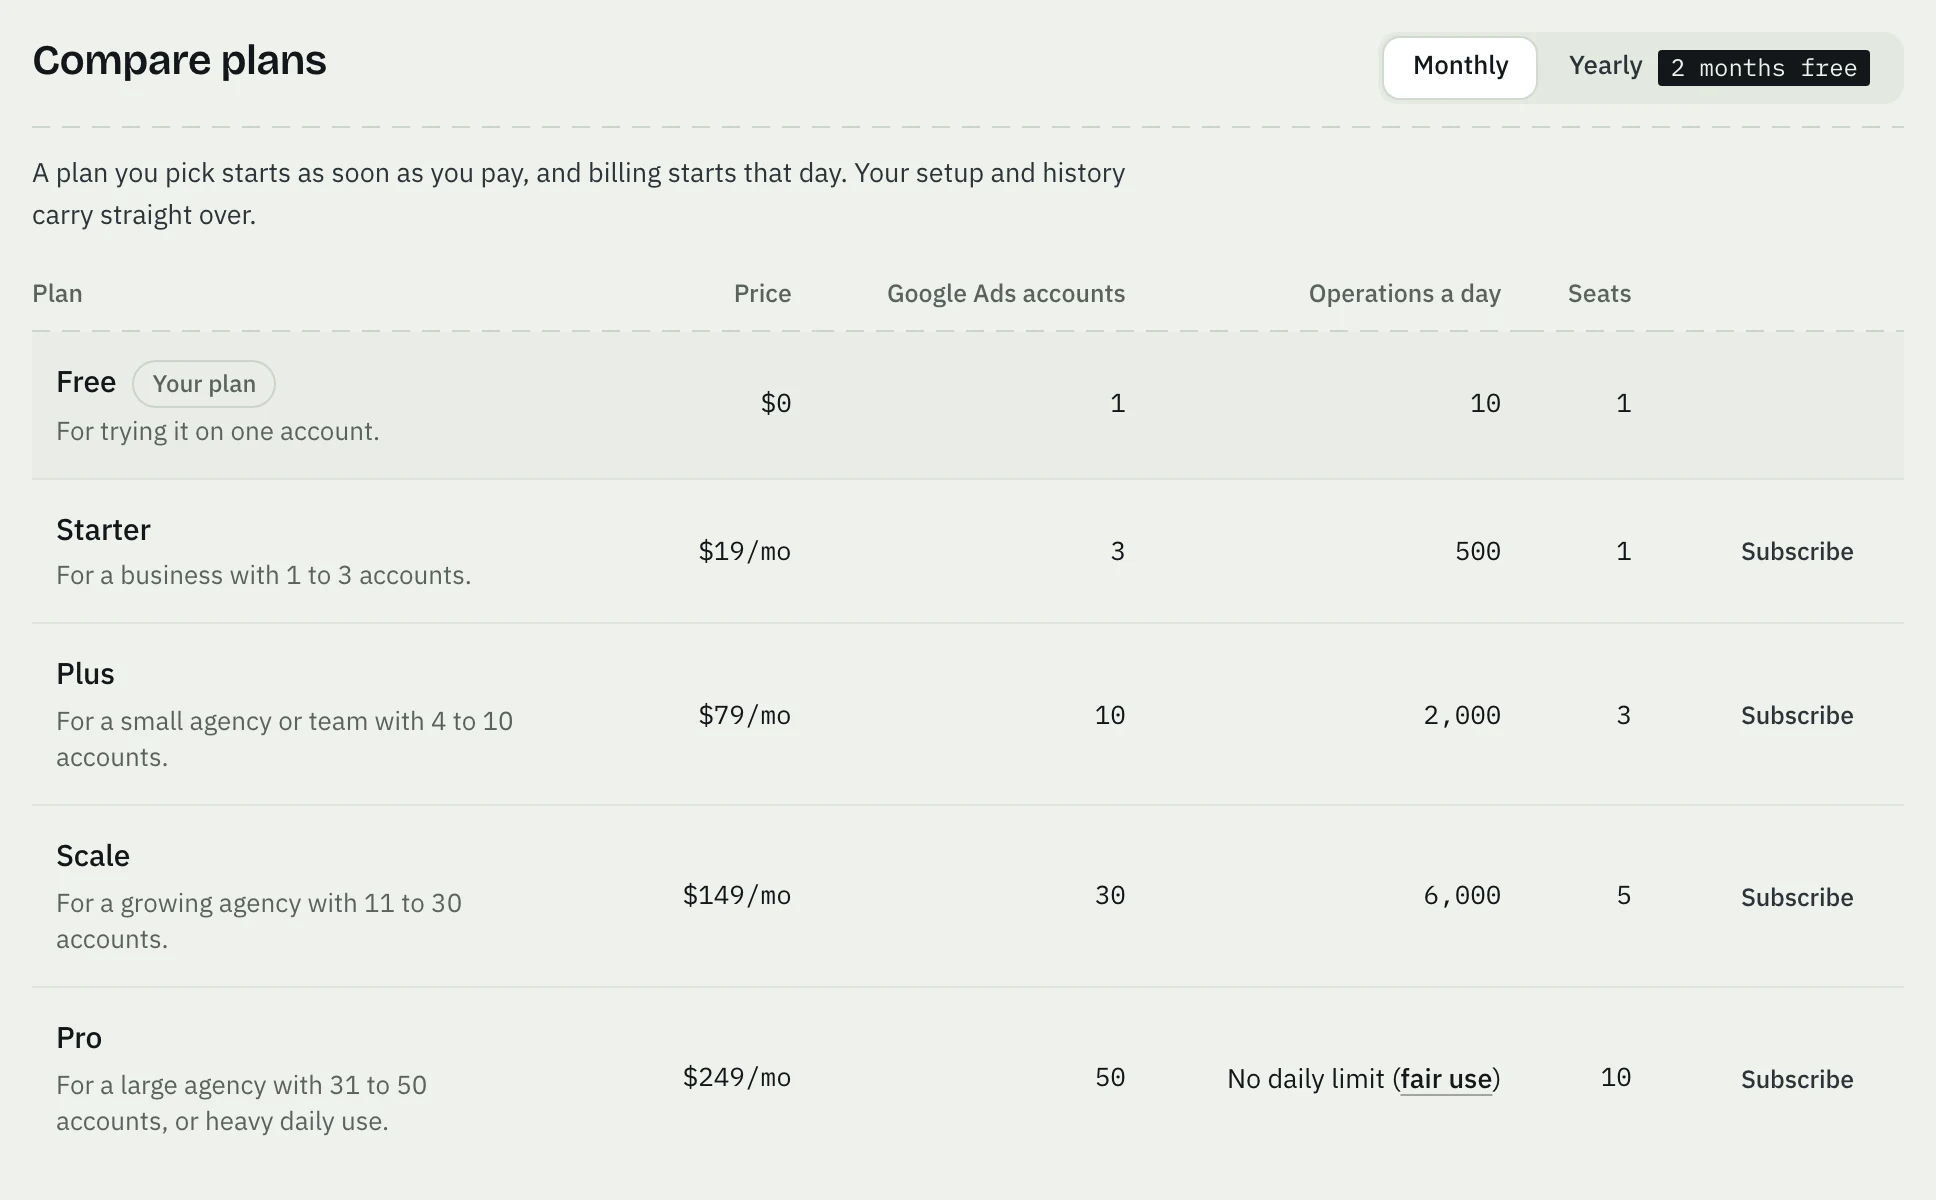Select the Free plan name

86,382
